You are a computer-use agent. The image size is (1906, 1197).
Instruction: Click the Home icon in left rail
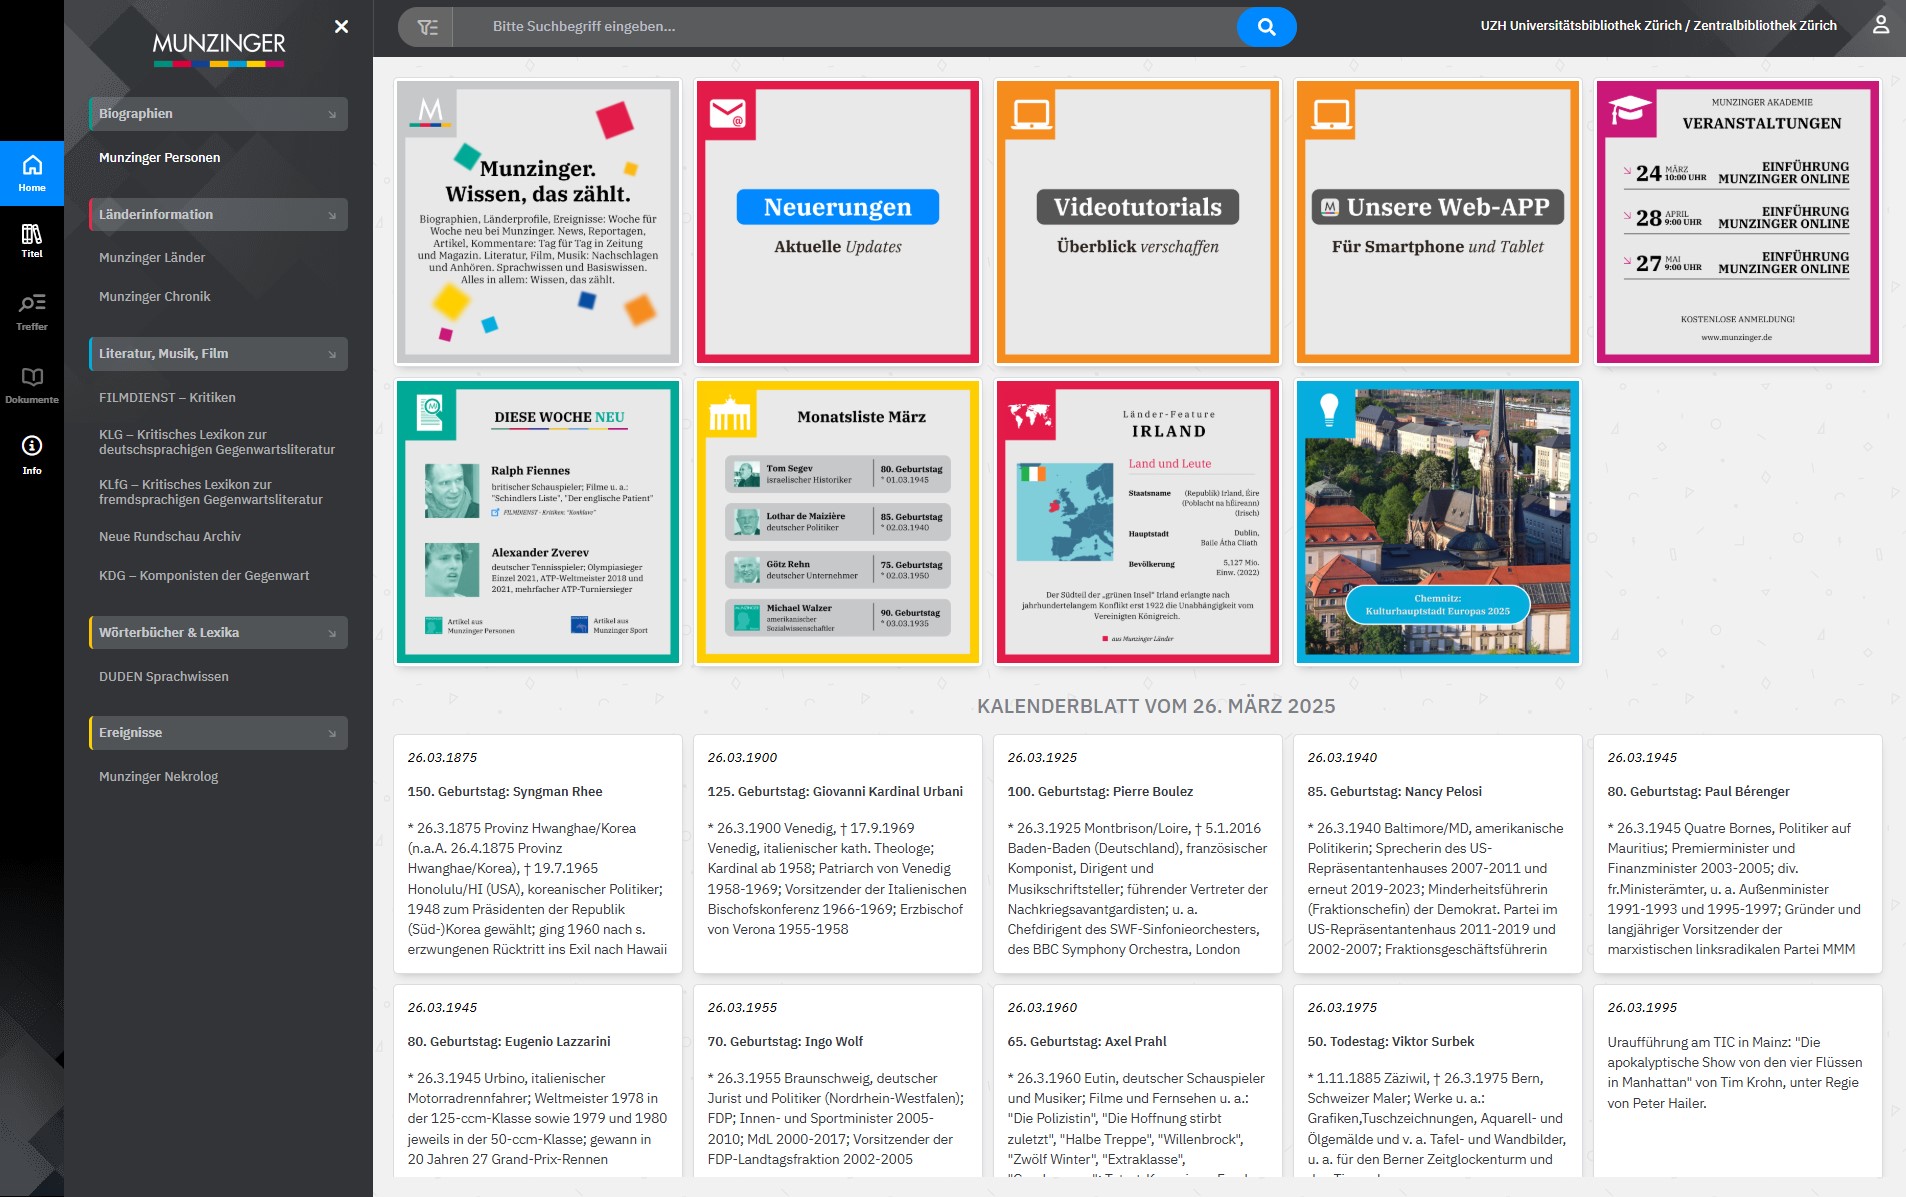click(32, 172)
